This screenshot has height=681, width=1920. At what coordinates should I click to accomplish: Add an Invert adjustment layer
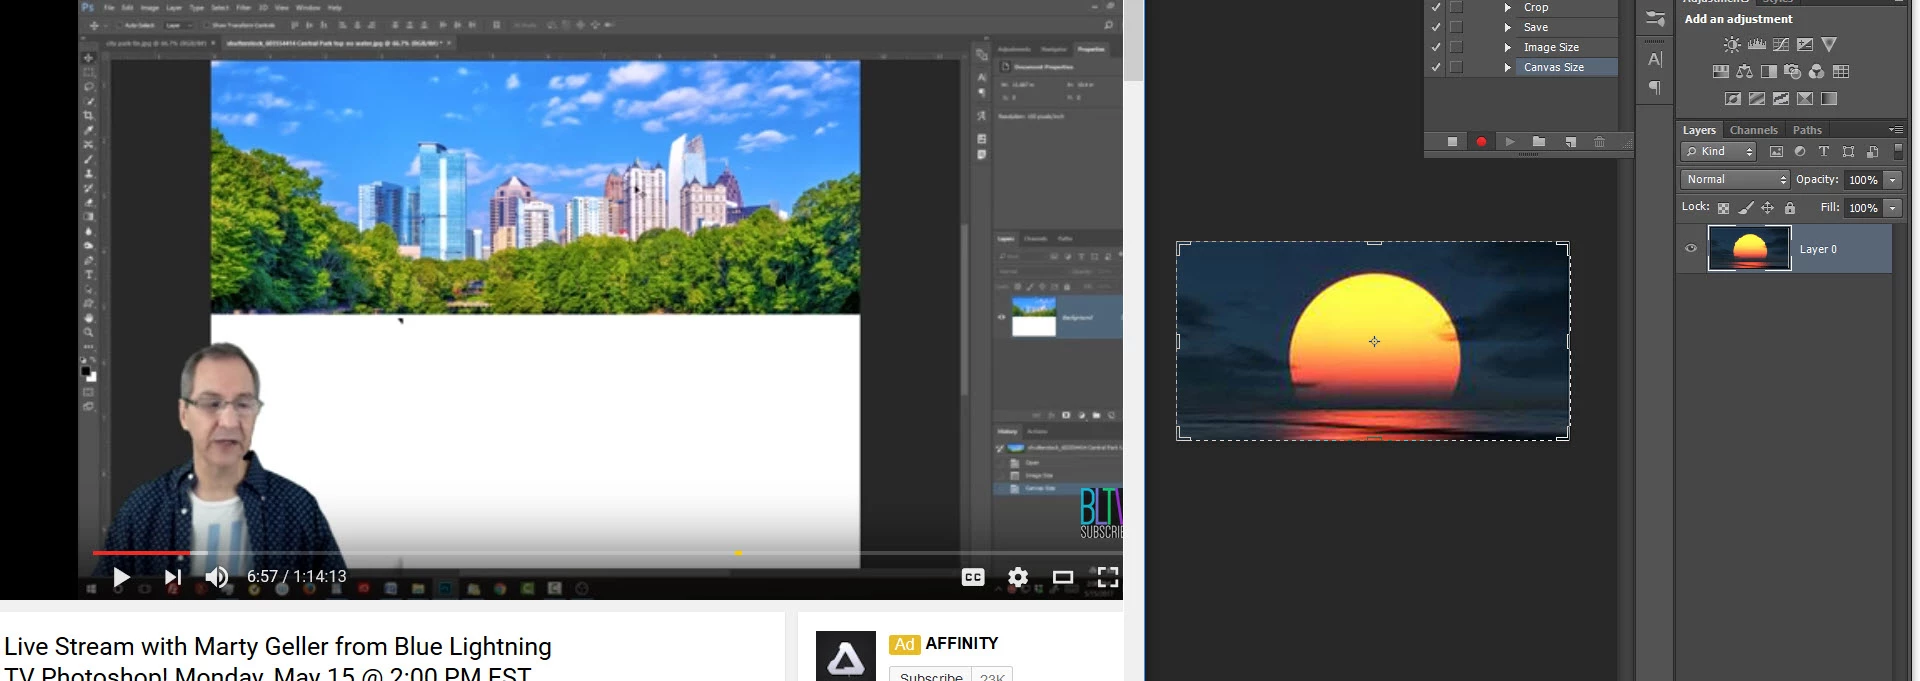tap(1733, 99)
